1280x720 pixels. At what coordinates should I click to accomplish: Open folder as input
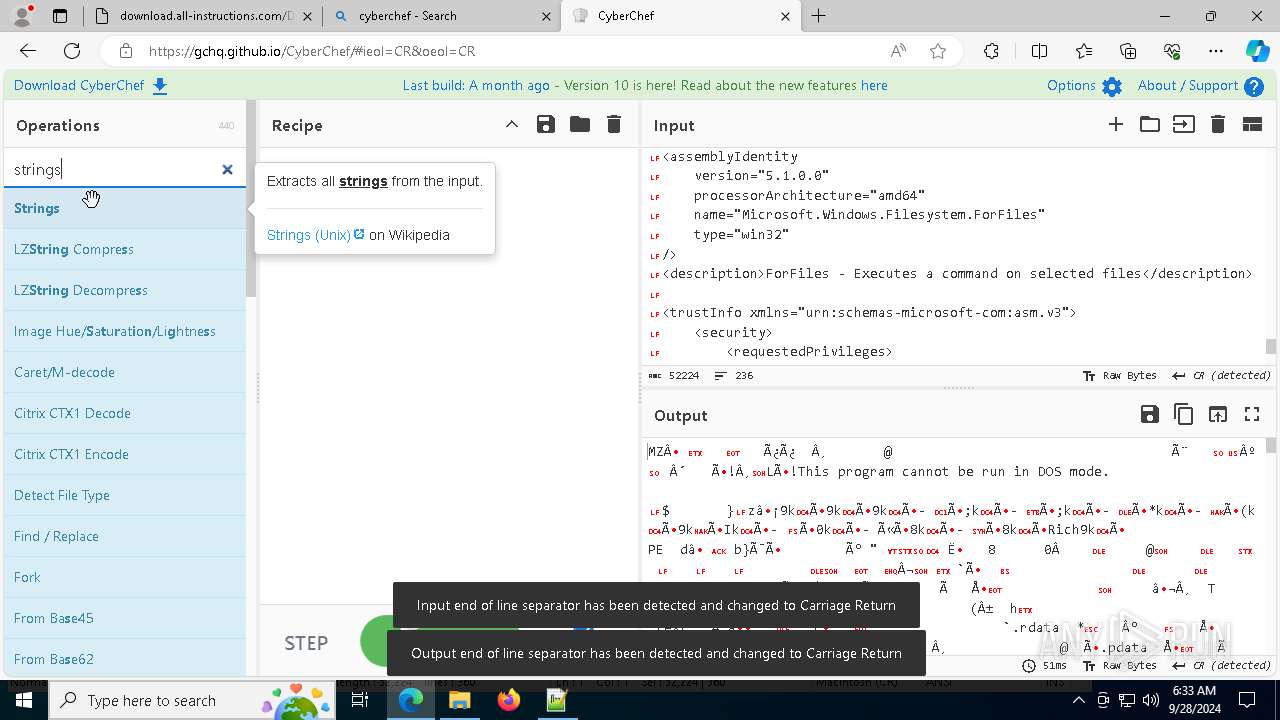point(1150,125)
